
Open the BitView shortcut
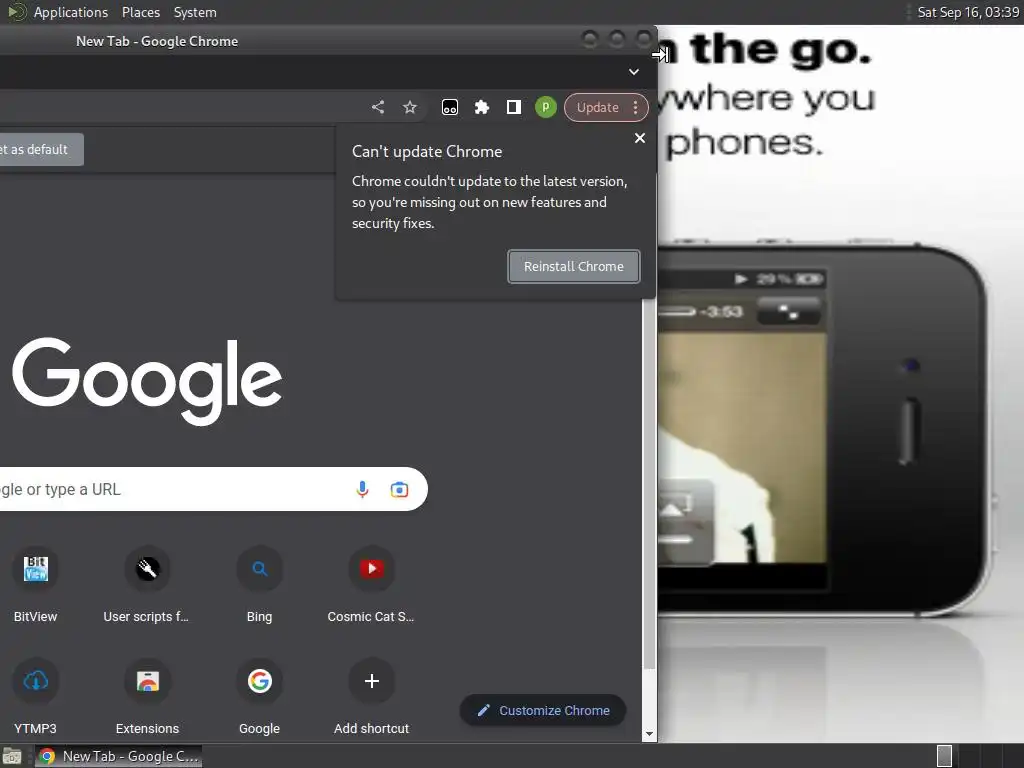point(35,583)
